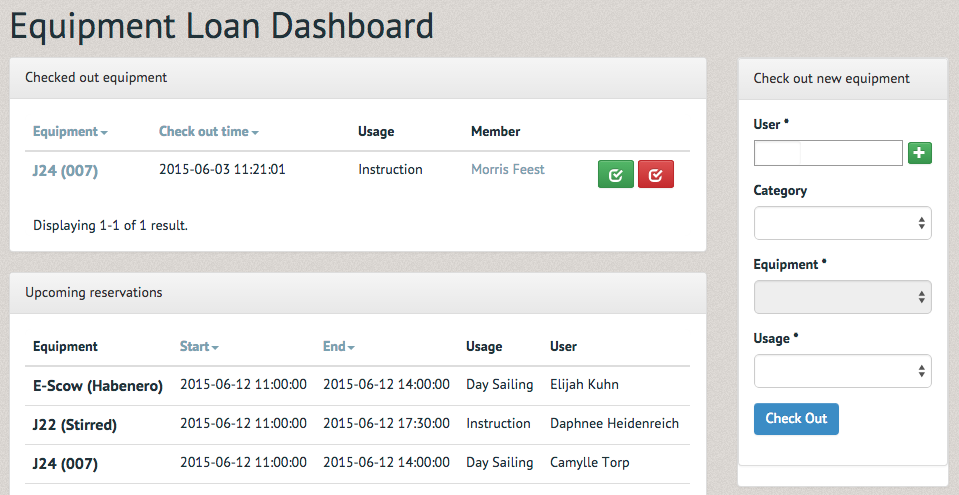Screen dimensions: 959x495
Task: Open the Category dropdown
Action: [842, 223]
